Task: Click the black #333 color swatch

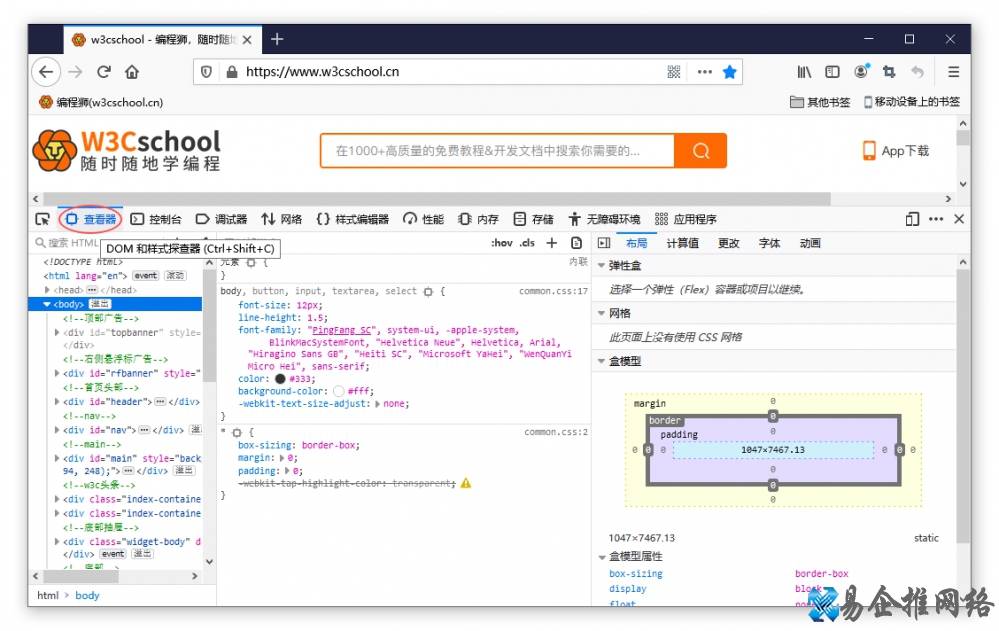Action: click(280, 379)
